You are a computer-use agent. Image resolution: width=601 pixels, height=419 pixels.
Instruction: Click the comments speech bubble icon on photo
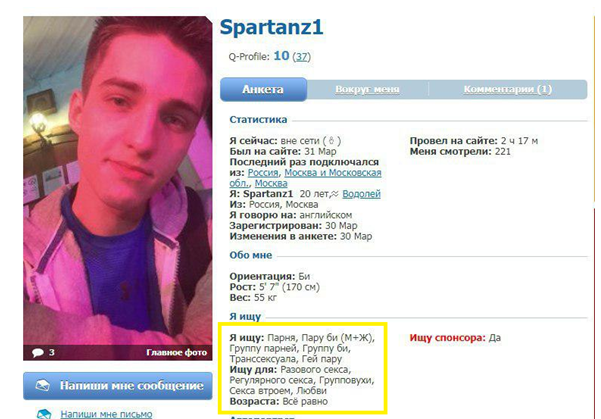pos(38,352)
